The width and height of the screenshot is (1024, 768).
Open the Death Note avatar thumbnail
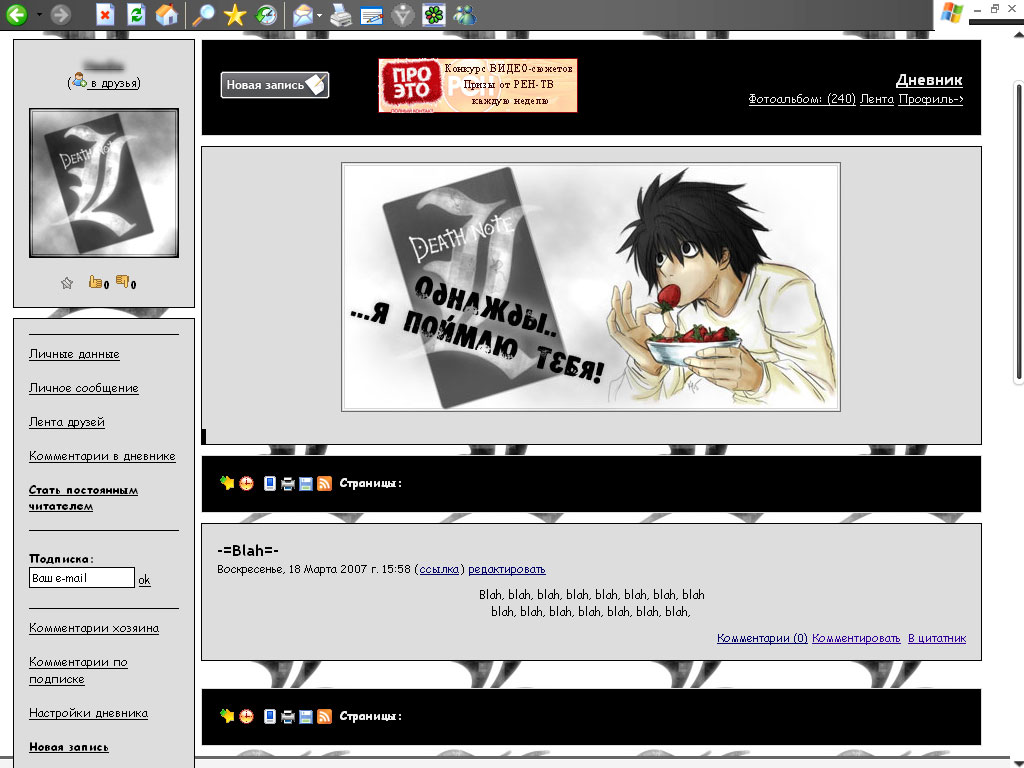tap(104, 183)
